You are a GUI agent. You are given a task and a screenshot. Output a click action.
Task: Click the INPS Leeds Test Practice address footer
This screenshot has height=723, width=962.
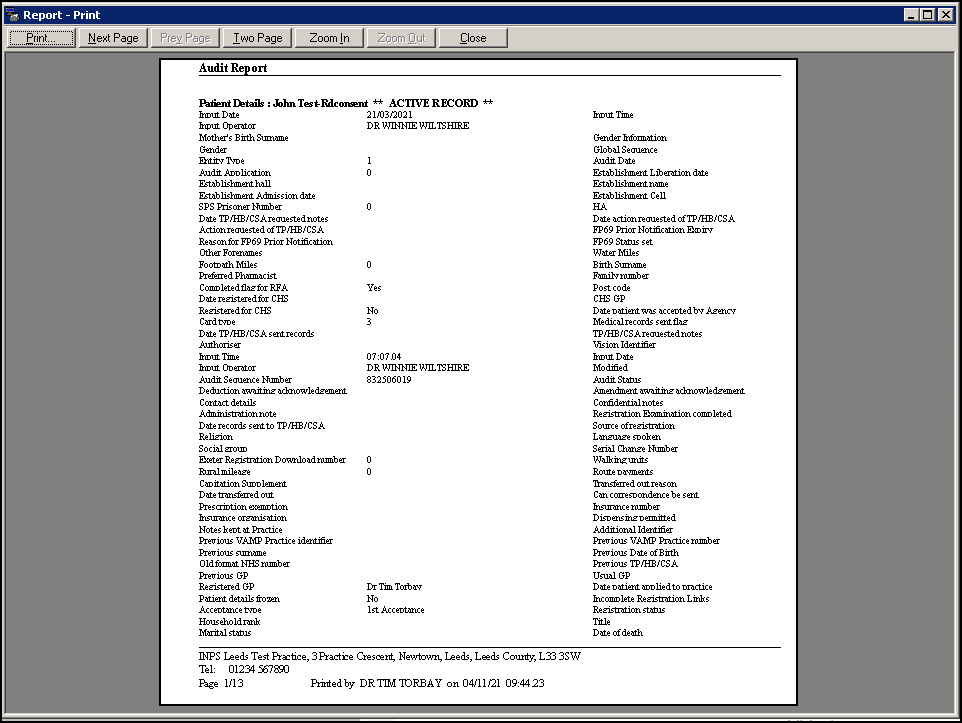pos(389,656)
